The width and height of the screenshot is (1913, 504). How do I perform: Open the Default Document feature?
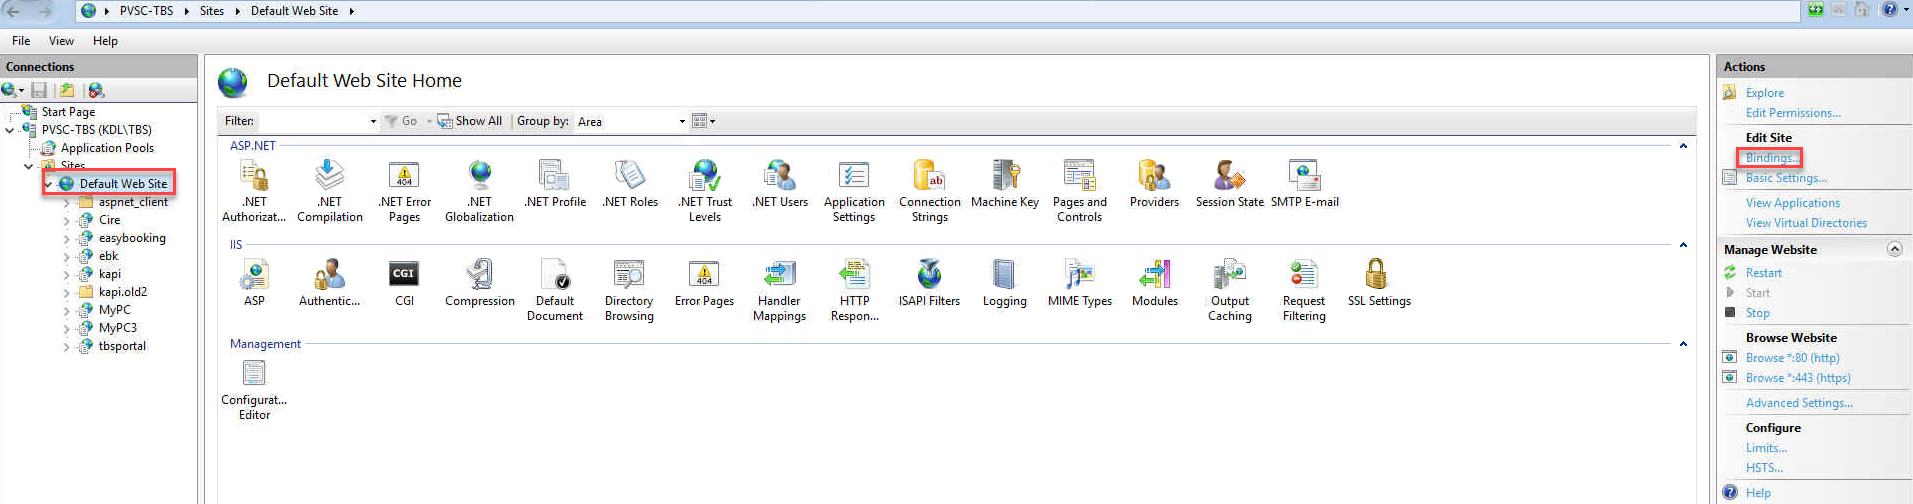[x=554, y=275]
